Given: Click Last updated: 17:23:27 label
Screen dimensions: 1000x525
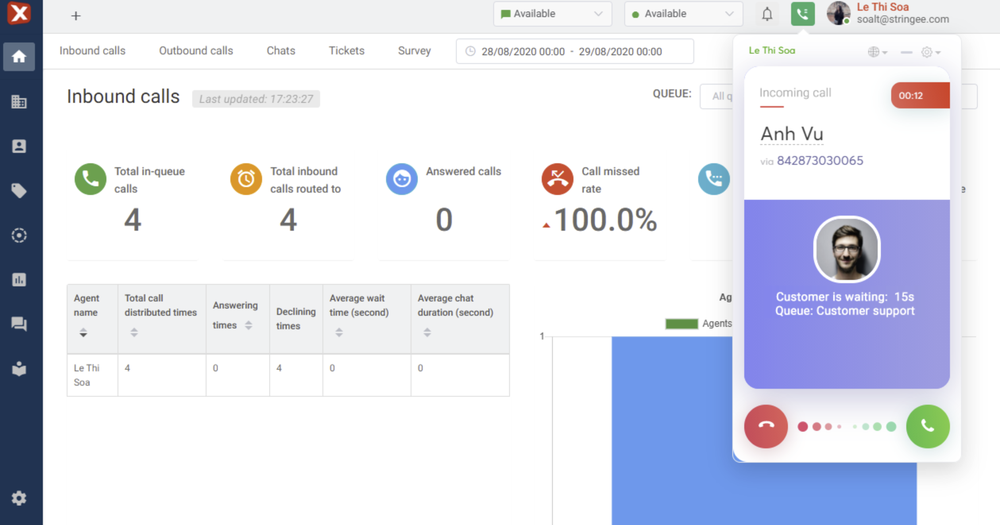Looking at the screenshot, I should coord(256,99).
